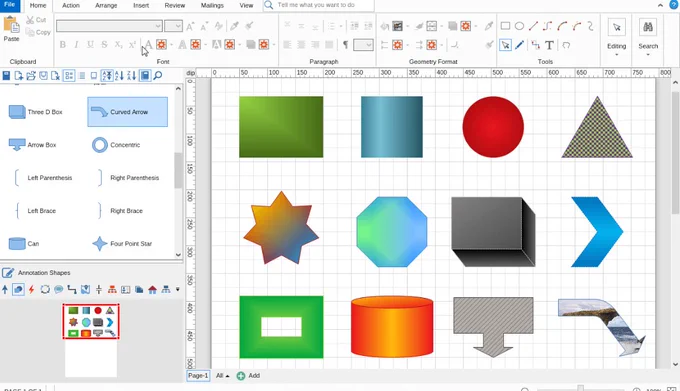Click the blue help icon
The image size is (680, 391).
pyautogui.click(x=673, y=4)
